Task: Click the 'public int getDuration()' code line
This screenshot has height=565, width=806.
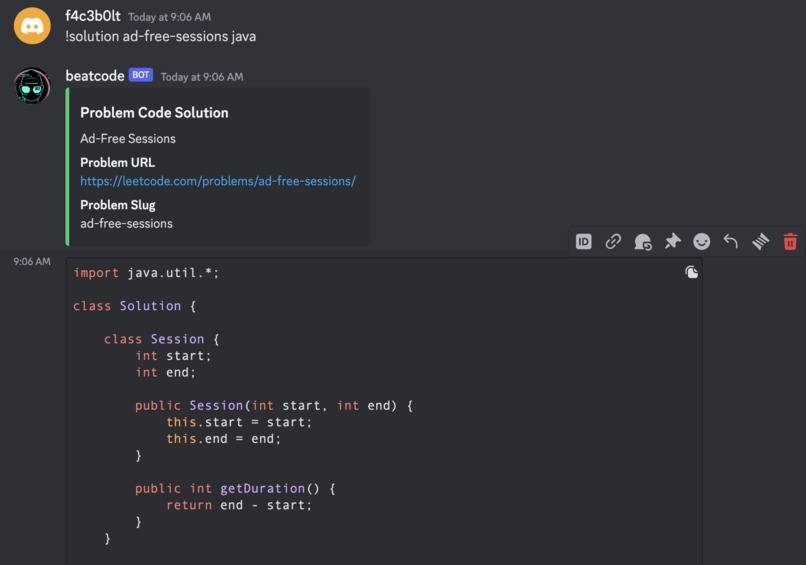Action: (235, 488)
